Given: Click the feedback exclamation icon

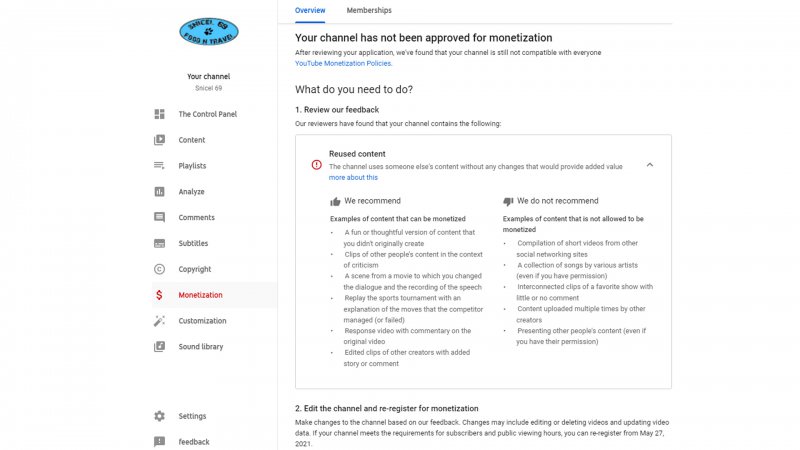Looking at the screenshot, I should tap(159, 441).
